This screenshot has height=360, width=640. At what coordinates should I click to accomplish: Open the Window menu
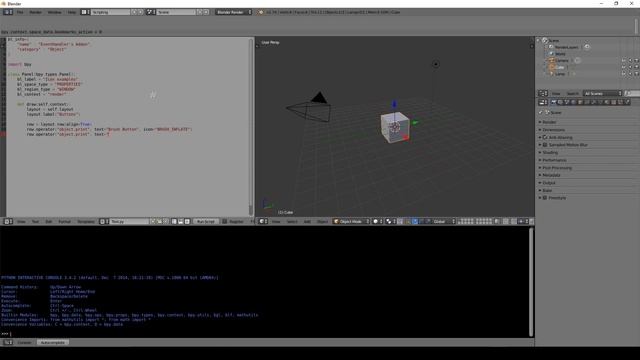click(54, 12)
